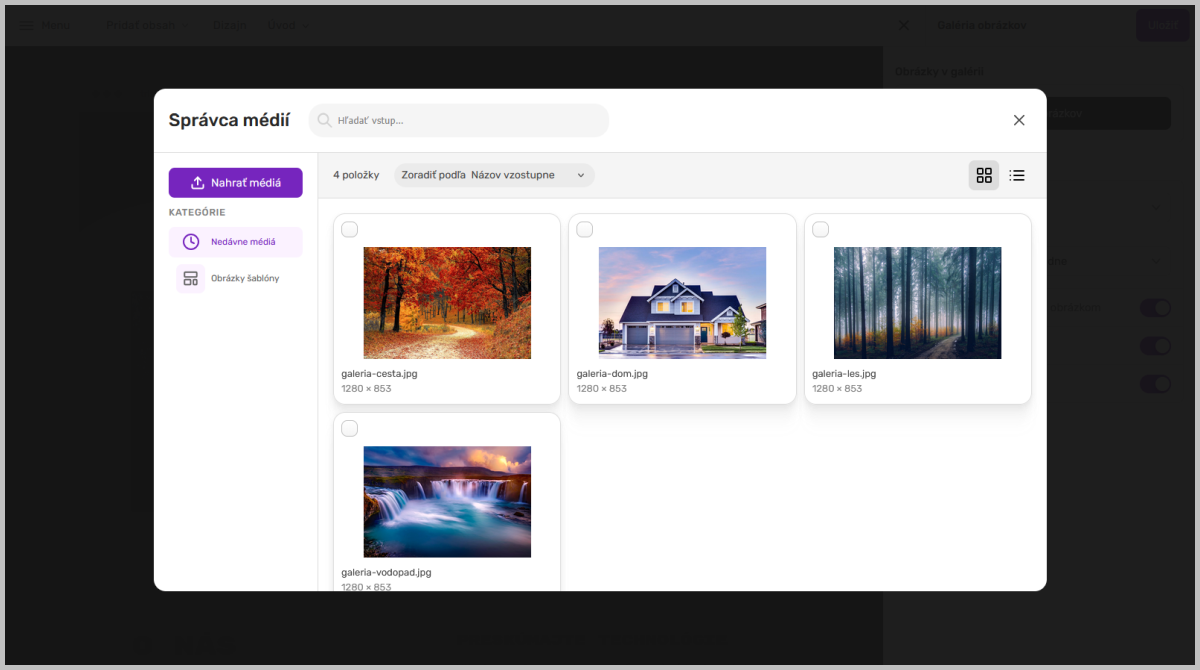Select the galeria-vodopad.jpg checkbox
The image size is (1200, 670).
[x=349, y=429]
